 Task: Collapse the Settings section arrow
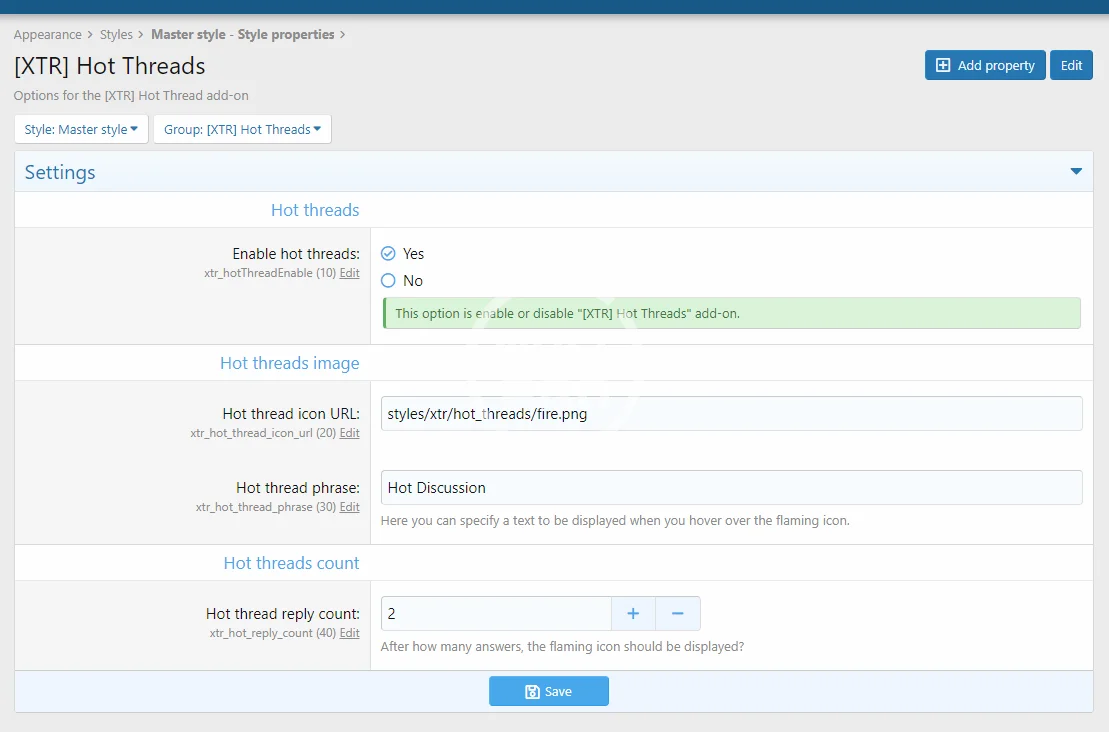(1076, 172)
